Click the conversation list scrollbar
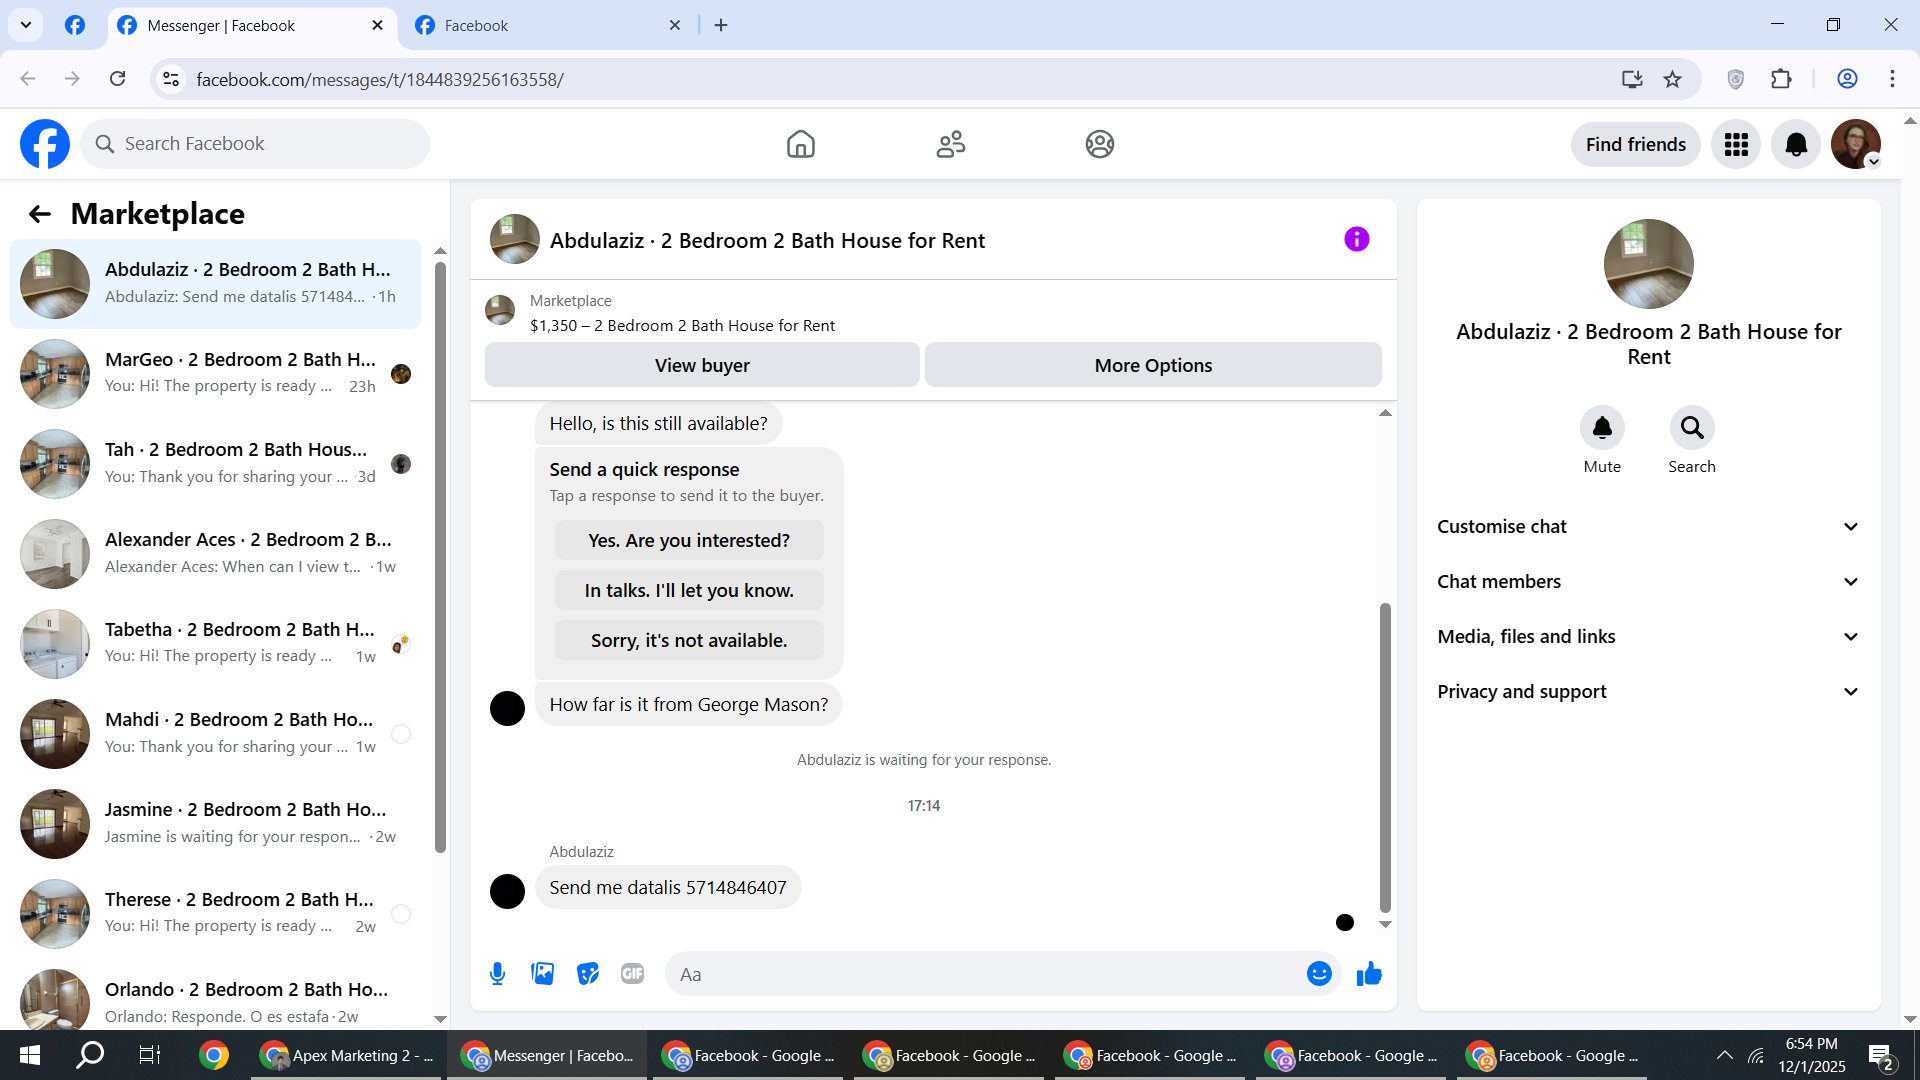1920x1080 pixels. [x=440, y=558]
